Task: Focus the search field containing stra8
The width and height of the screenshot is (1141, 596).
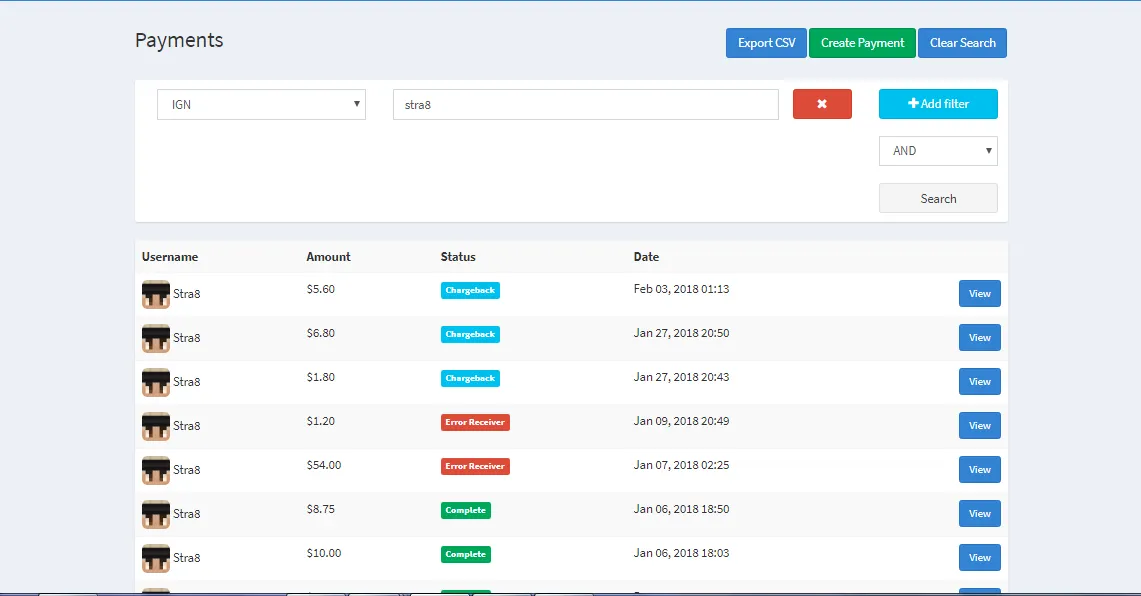Action: (586, 105)
